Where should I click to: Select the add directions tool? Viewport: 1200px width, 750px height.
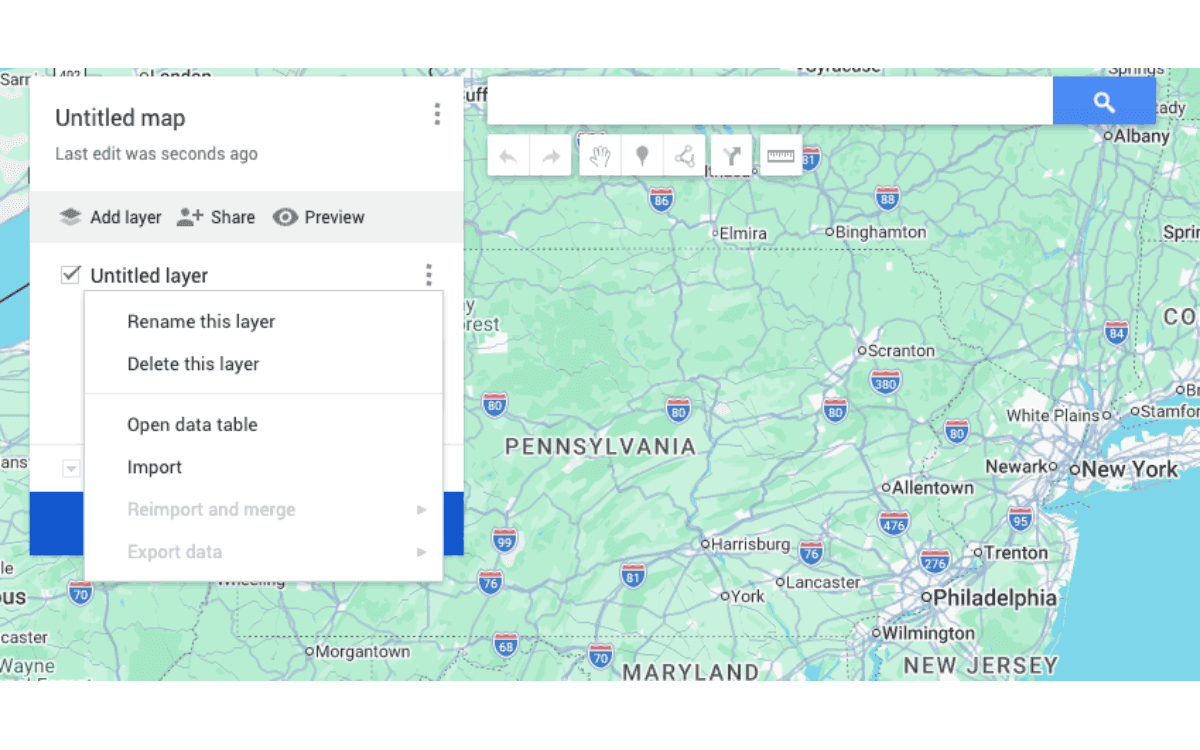coord(732,156)
